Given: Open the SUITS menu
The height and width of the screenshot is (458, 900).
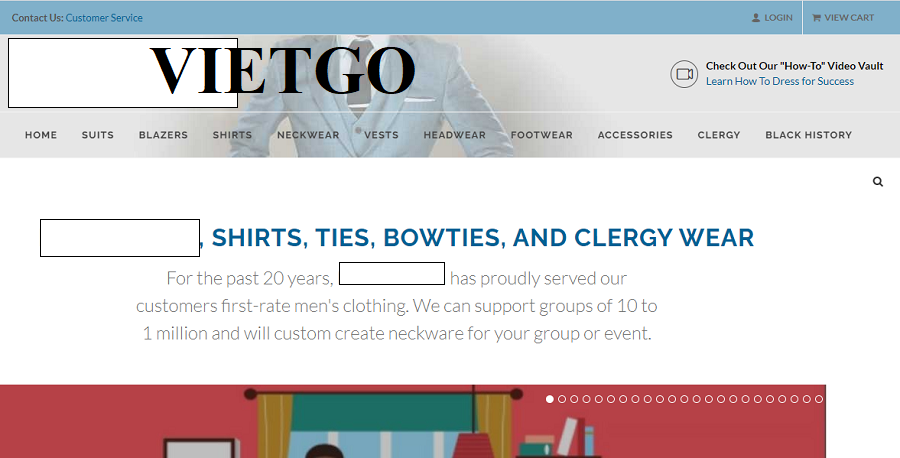Looking at the screenshot, I should [x=98, y=135].
